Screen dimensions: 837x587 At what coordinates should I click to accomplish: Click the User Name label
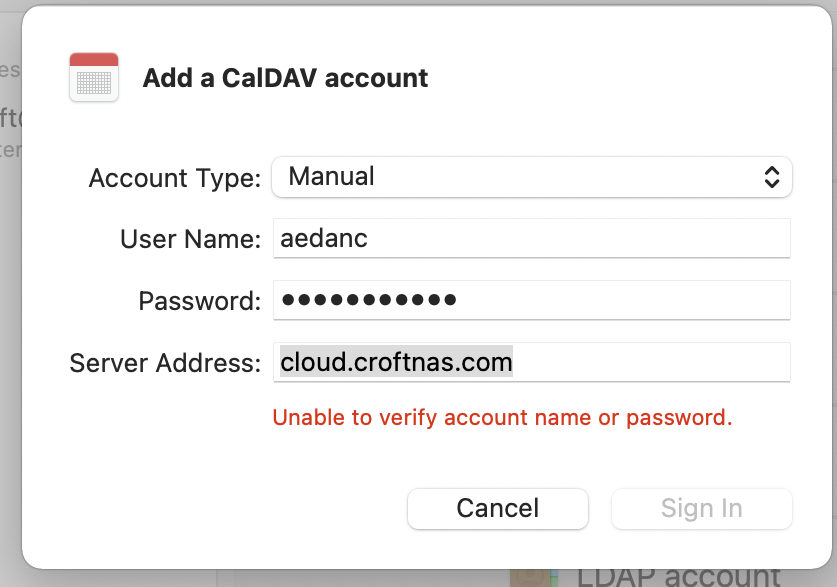(190, 240)
